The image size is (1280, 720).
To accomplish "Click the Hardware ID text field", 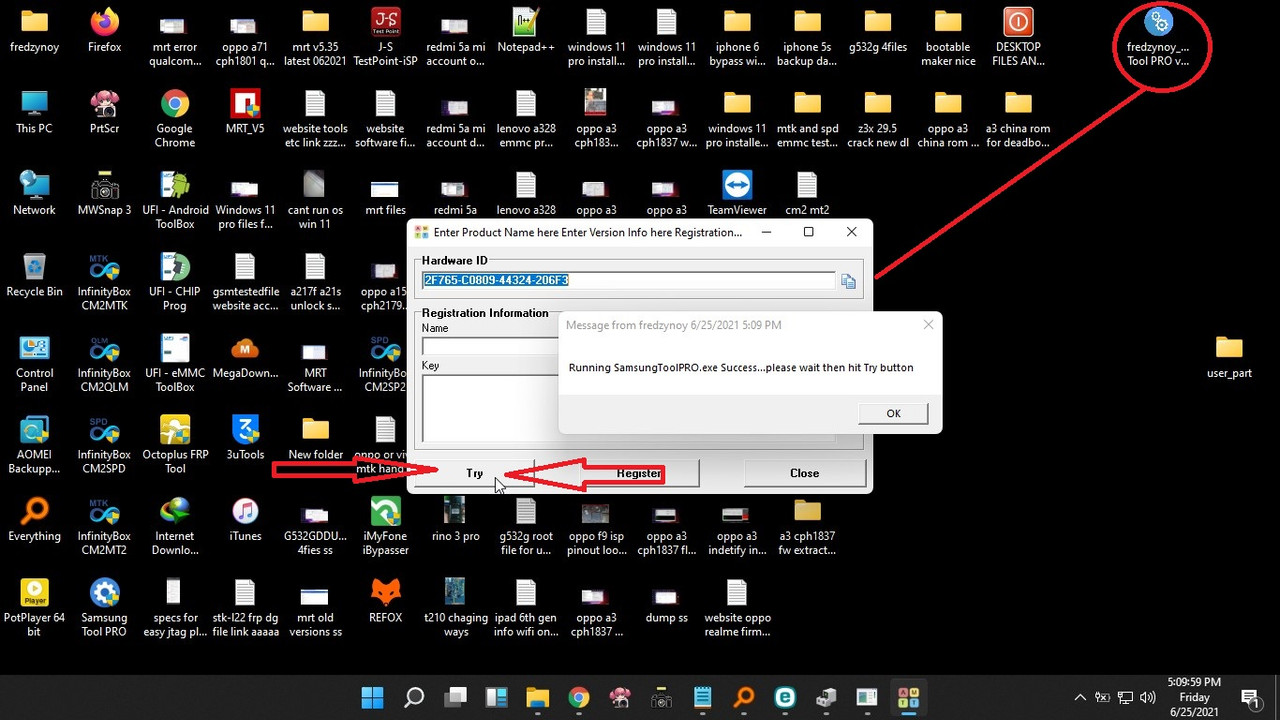I will (x=628, y=280).
